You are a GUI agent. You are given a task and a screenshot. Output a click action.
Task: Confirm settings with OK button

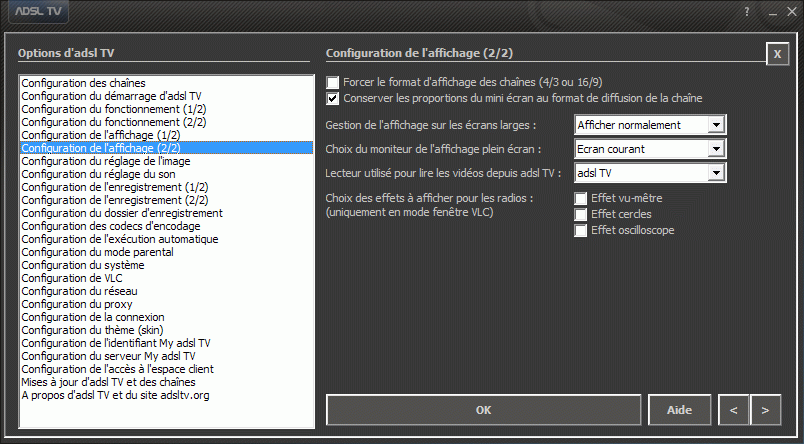[484, 410]
